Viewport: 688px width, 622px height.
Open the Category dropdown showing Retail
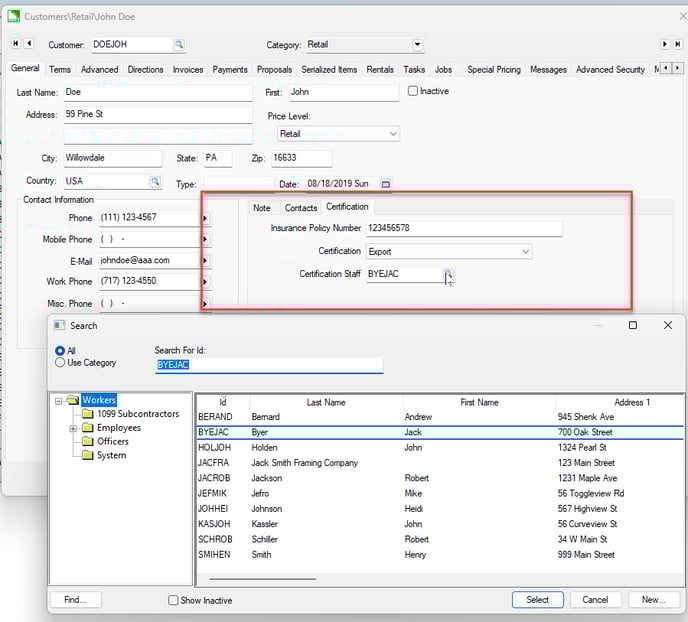[417, 45]
